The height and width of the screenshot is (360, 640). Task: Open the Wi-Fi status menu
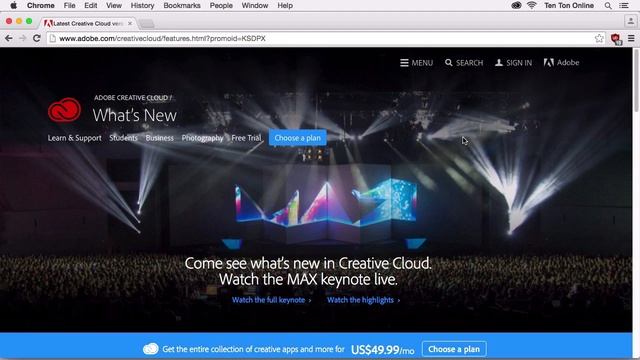click(531, 5)
